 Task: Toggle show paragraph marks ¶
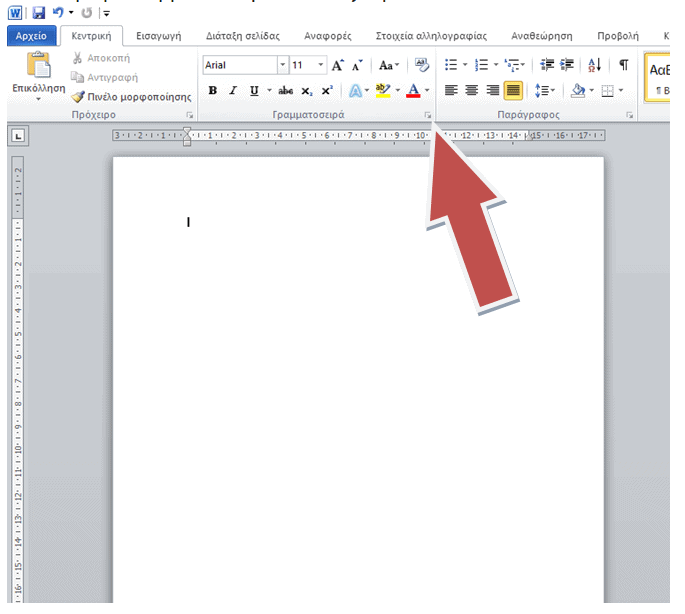(624, 65)
